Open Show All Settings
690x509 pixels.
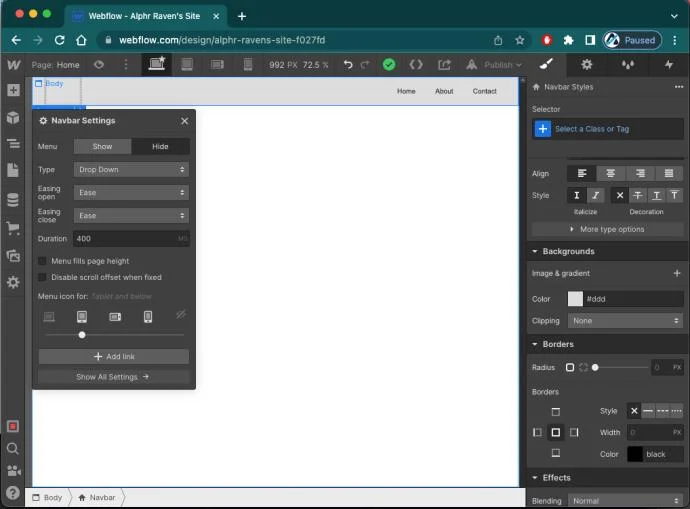(114, 377)
